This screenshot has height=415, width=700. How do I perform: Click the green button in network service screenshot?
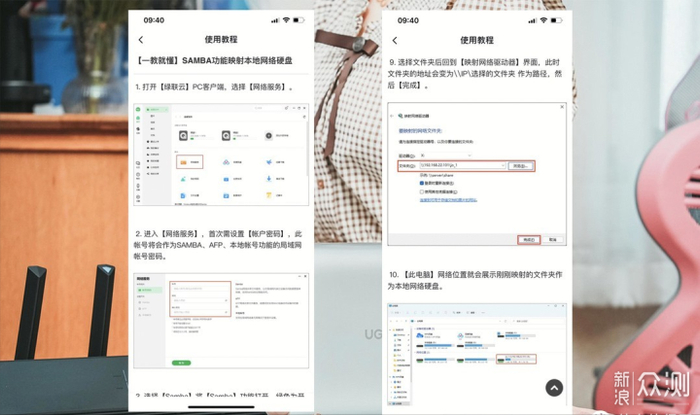[181, 363]
